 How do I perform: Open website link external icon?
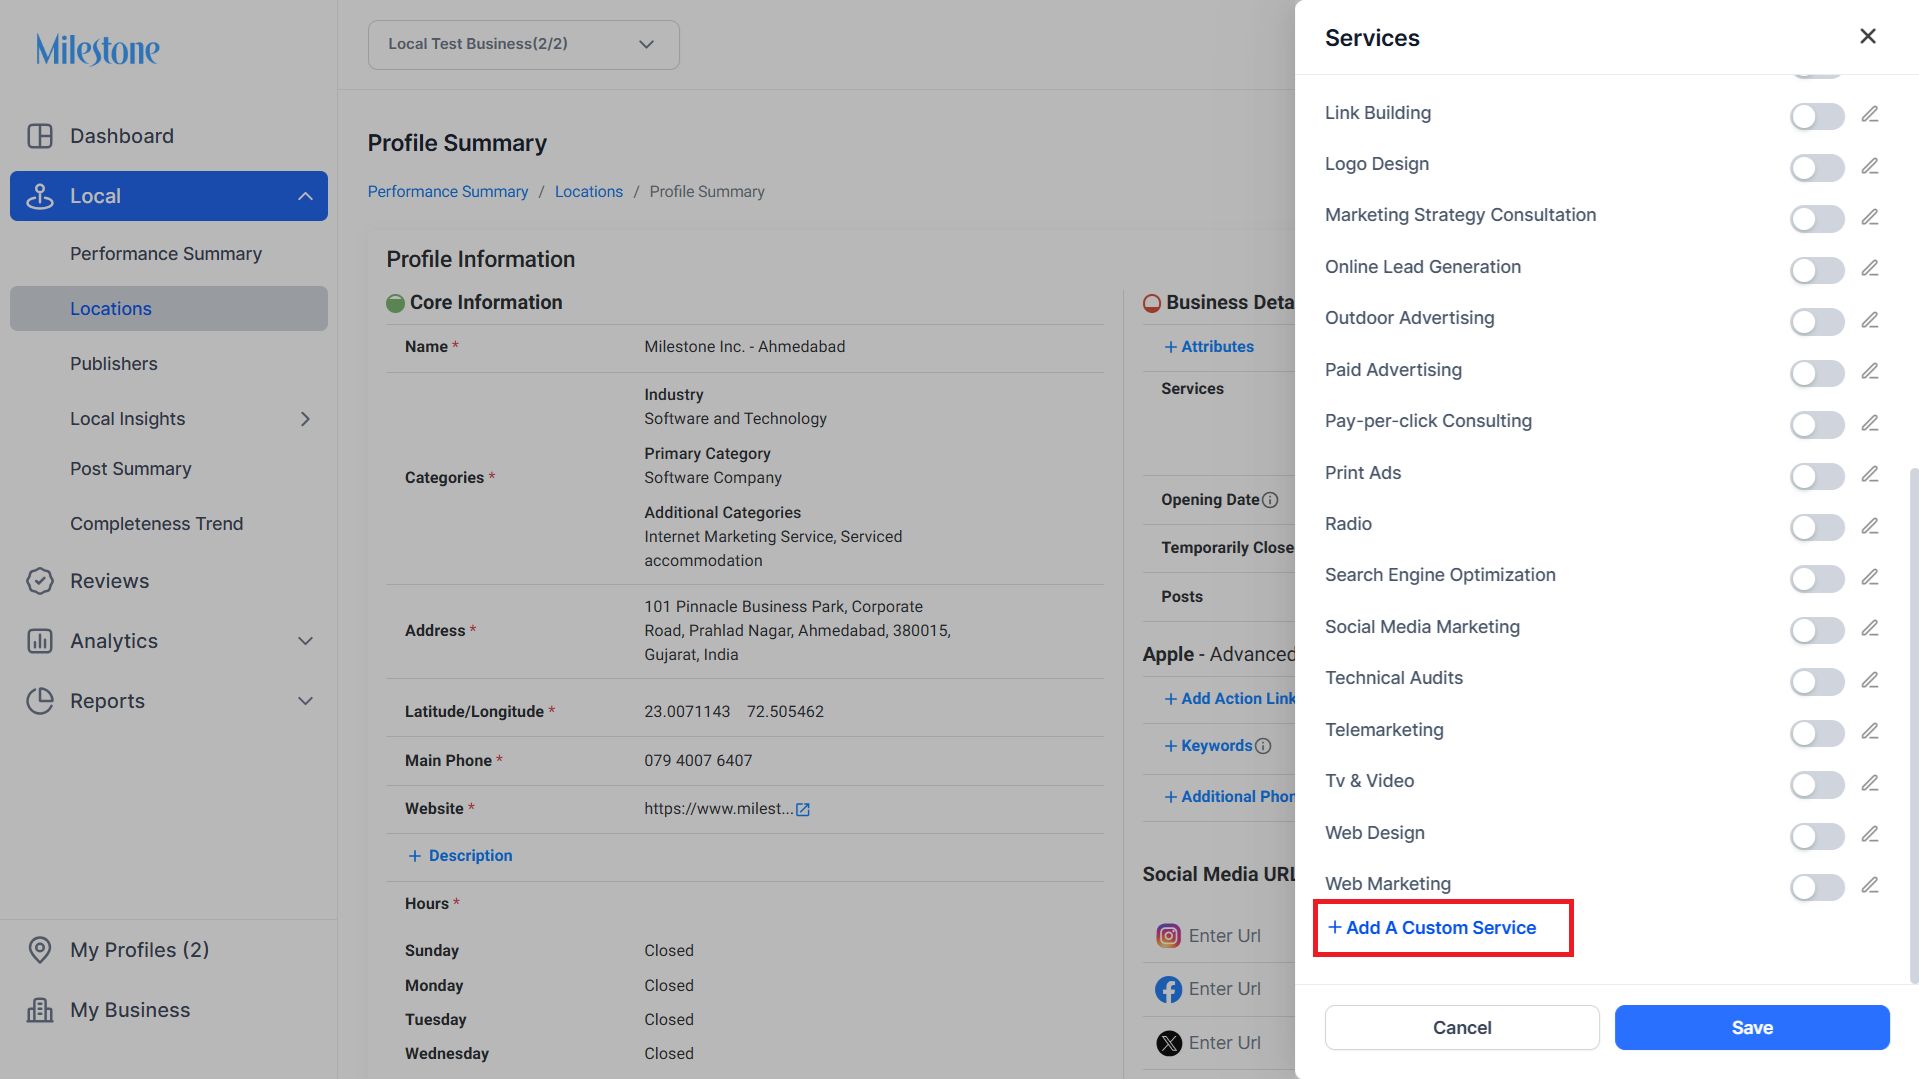coord(802,810)
